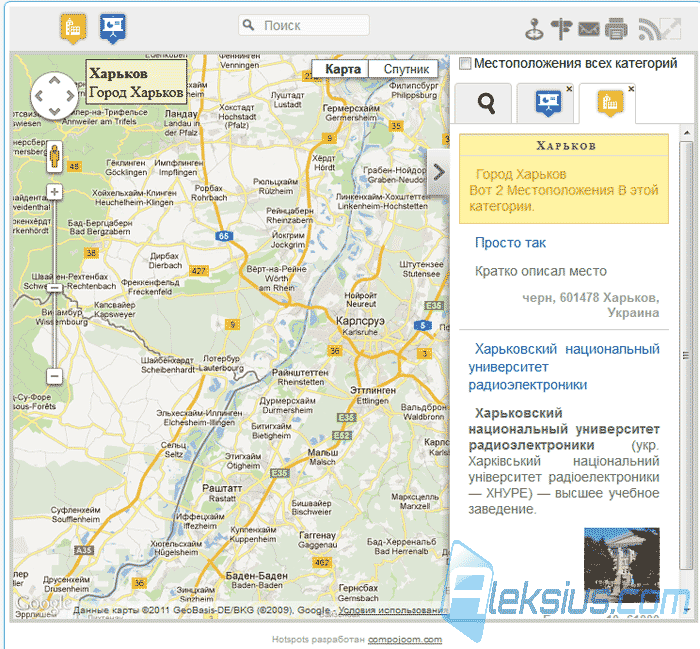Click the printer icon
Viewport: 700px width, 649px height.
[616, 29]
